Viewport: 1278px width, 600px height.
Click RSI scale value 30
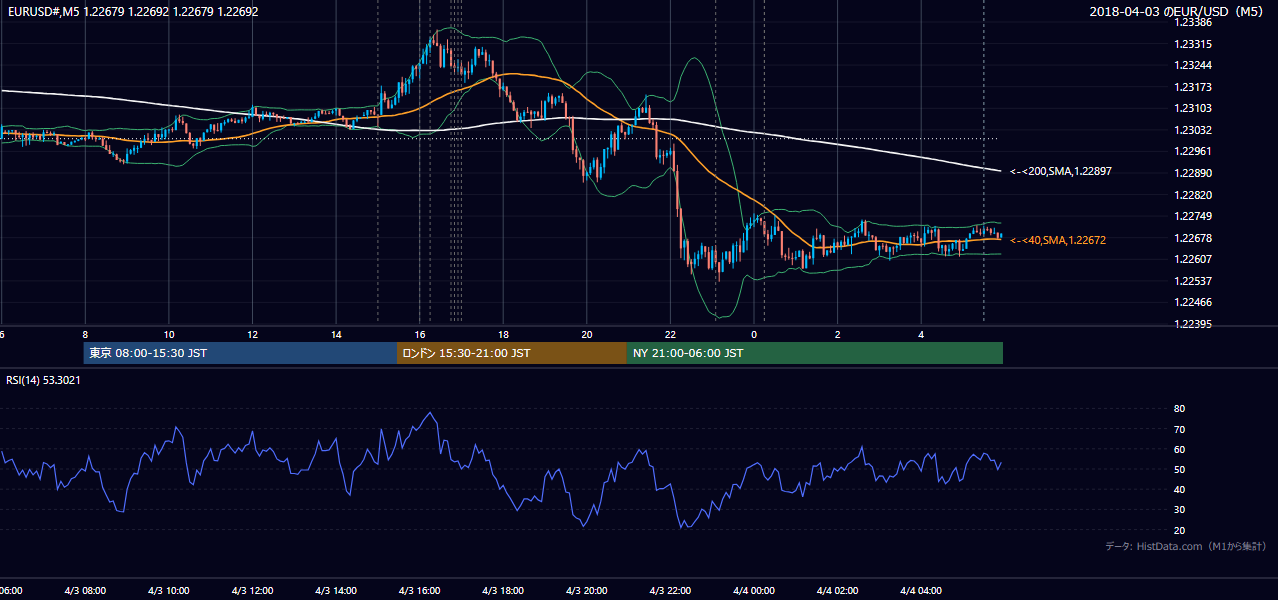1180,510
